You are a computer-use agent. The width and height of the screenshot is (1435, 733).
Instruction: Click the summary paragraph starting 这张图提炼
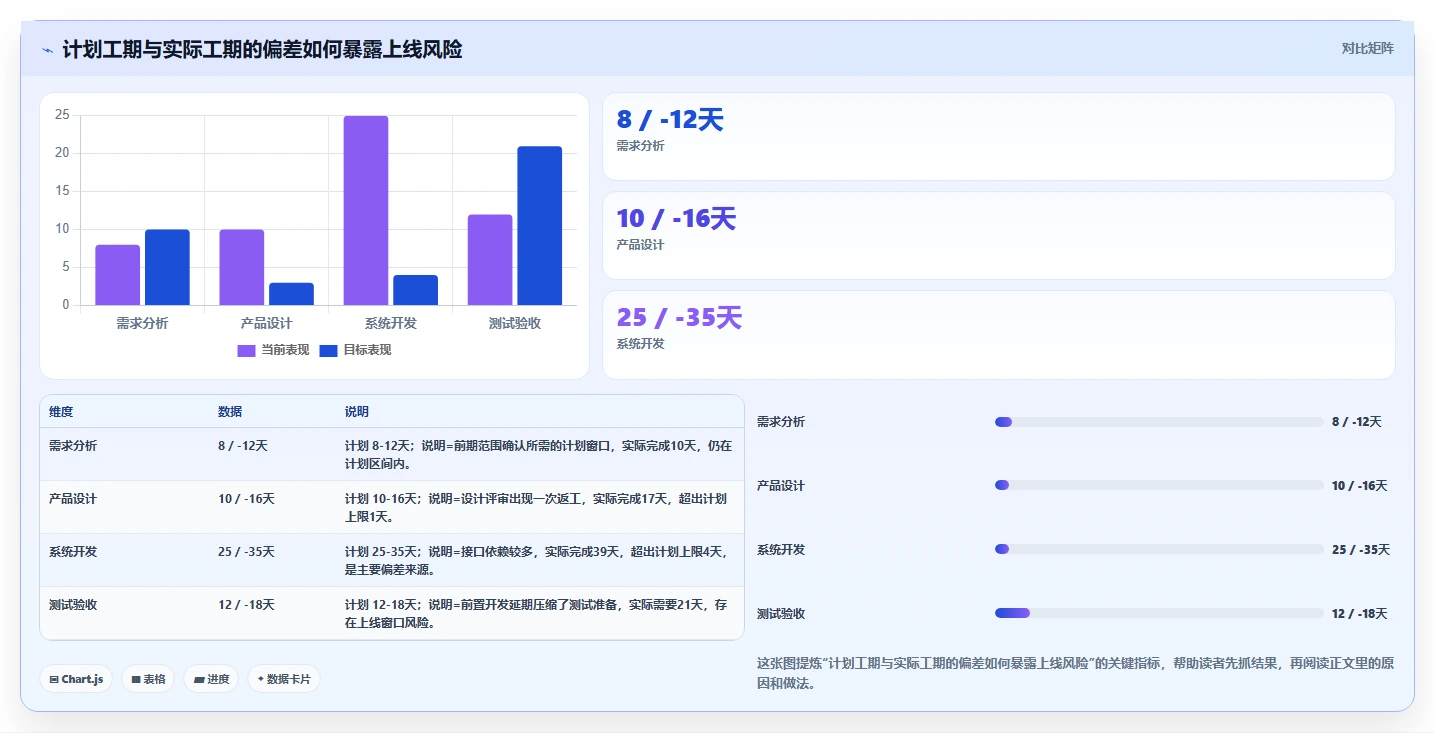pos(1075,673)
